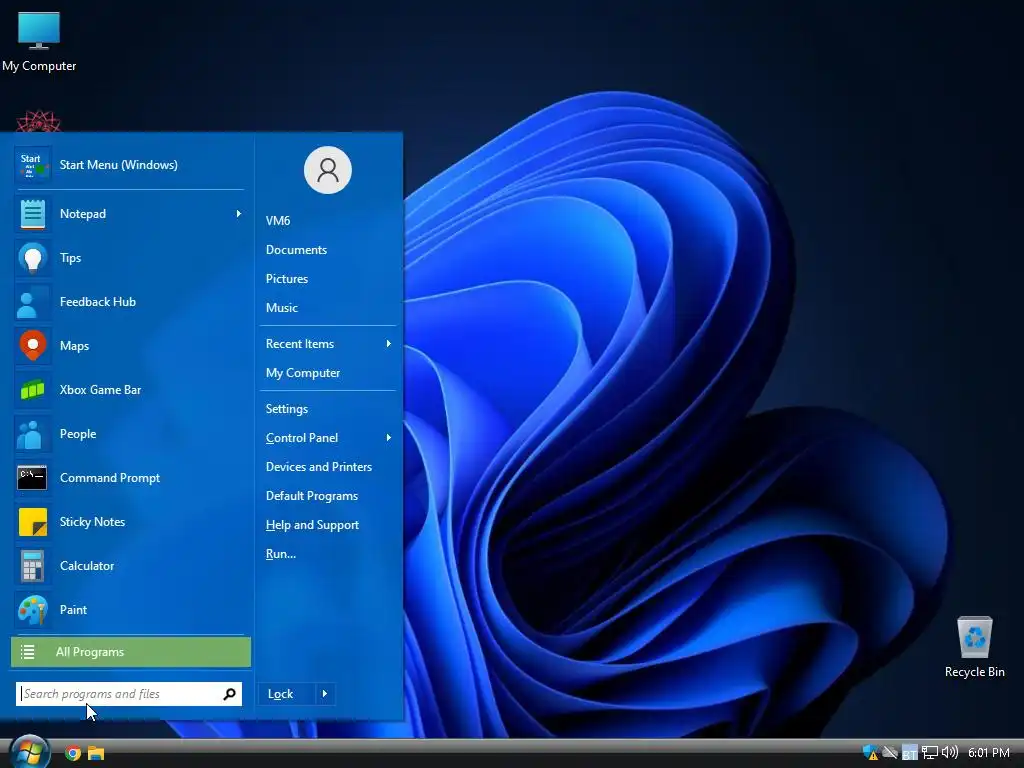This screenshot has width=1024, height=768.
Task: Launch Paint from the start menu
Action: [131, 610]
